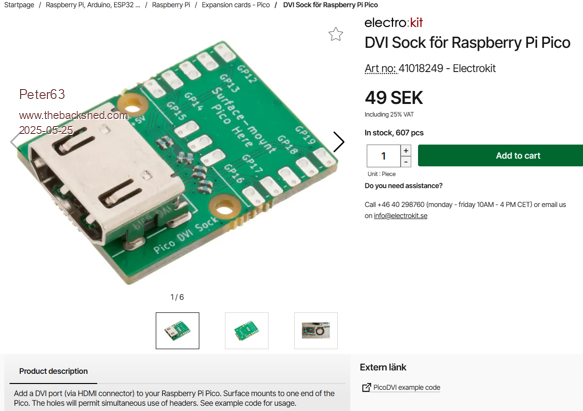Open external link icon beside PicoDVI example code
583x411 pixels.
[366, 388]
